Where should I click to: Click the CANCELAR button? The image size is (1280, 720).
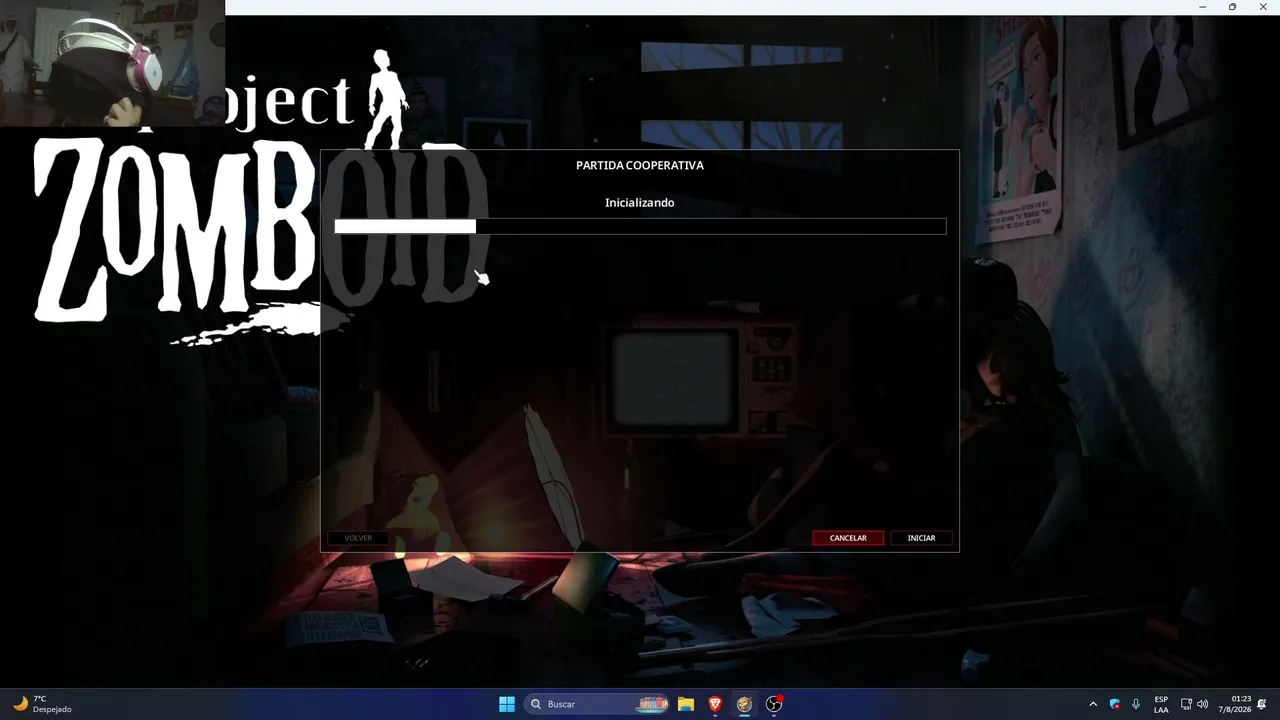(848, 538)
